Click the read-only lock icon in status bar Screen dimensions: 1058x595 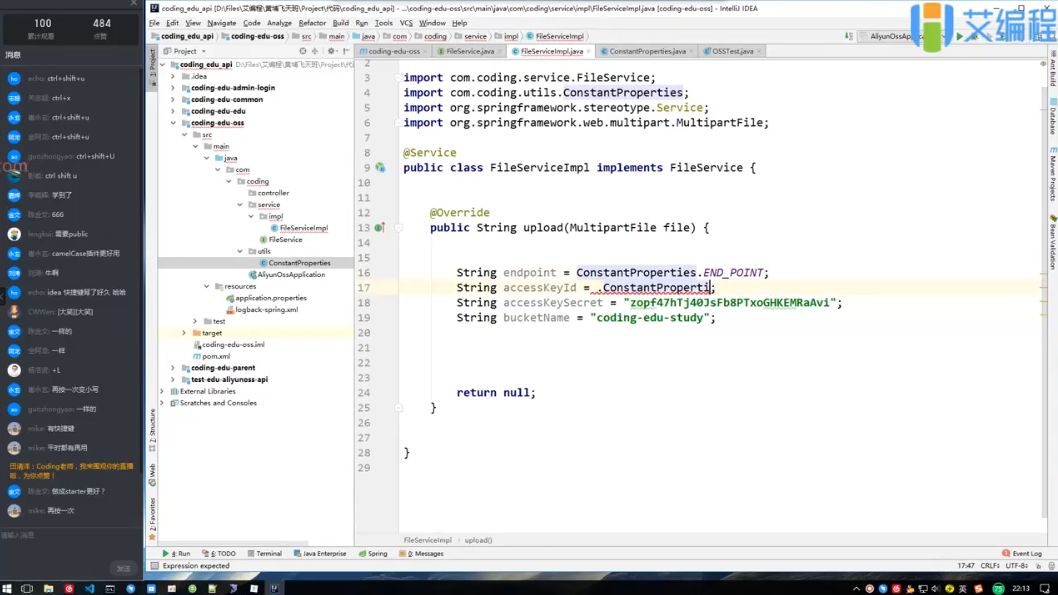pos(1038,566)
